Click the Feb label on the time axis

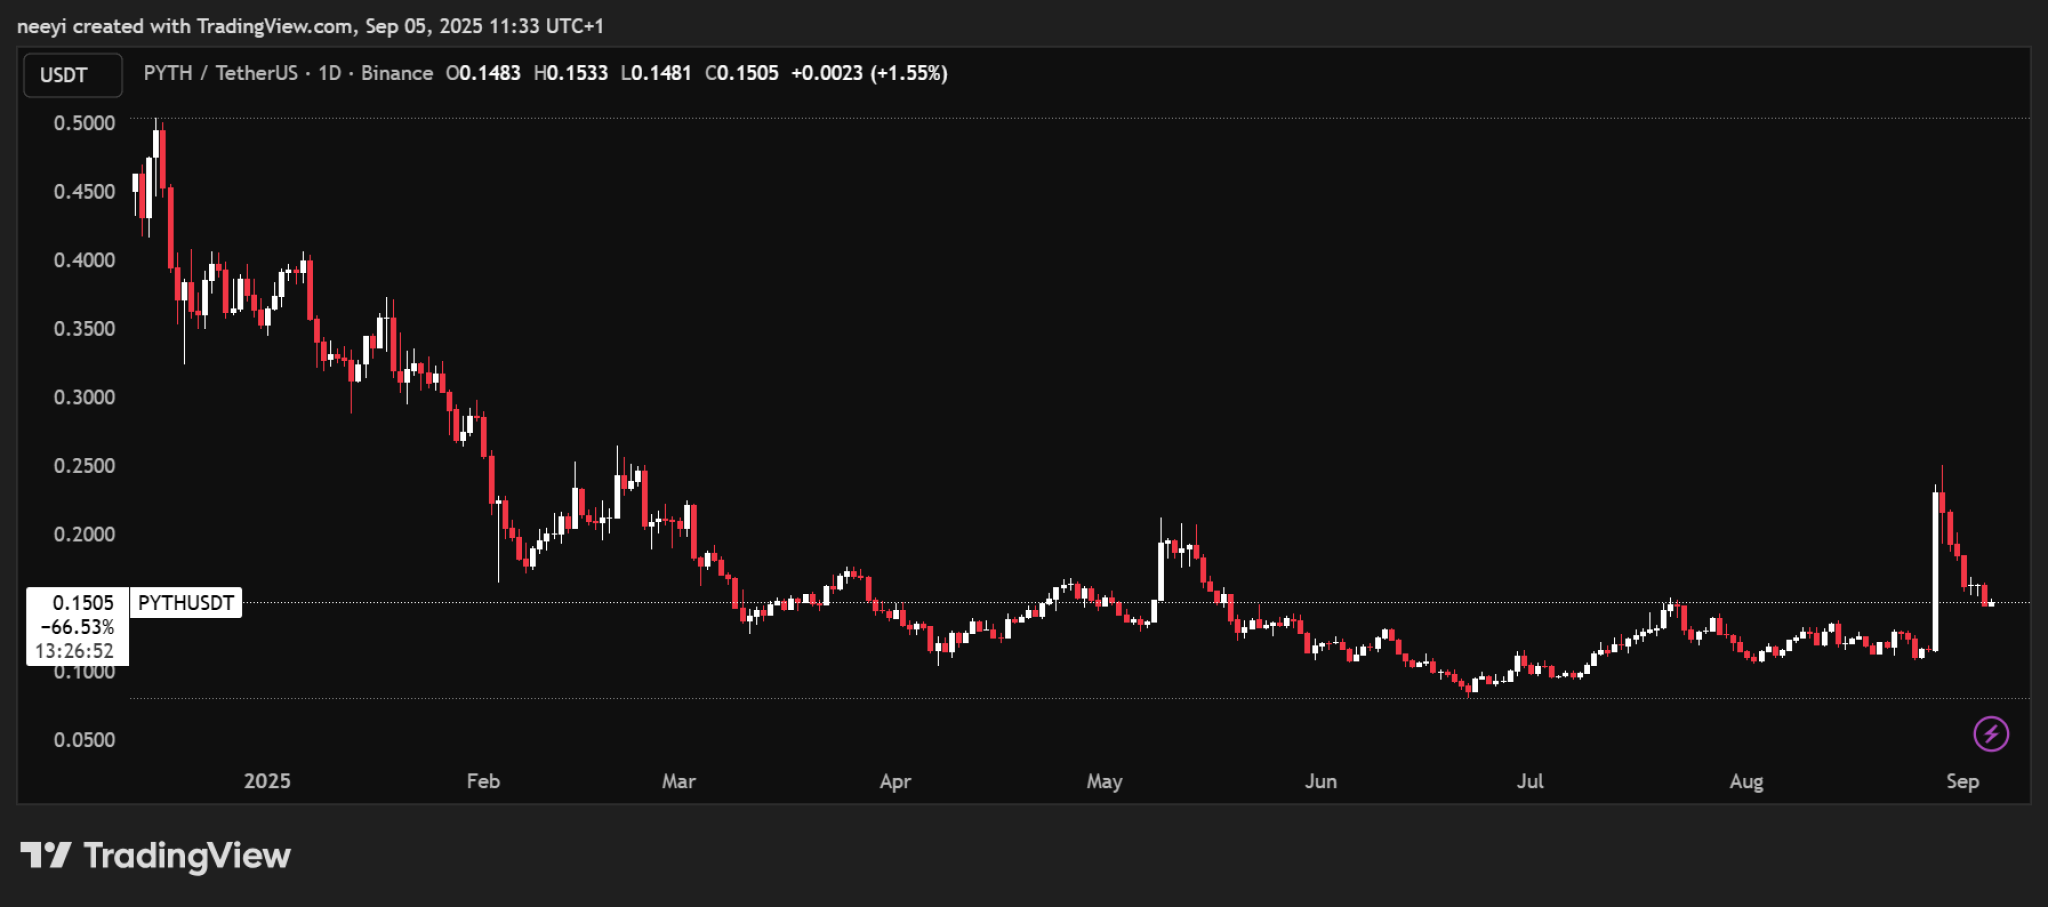point(484,781)
